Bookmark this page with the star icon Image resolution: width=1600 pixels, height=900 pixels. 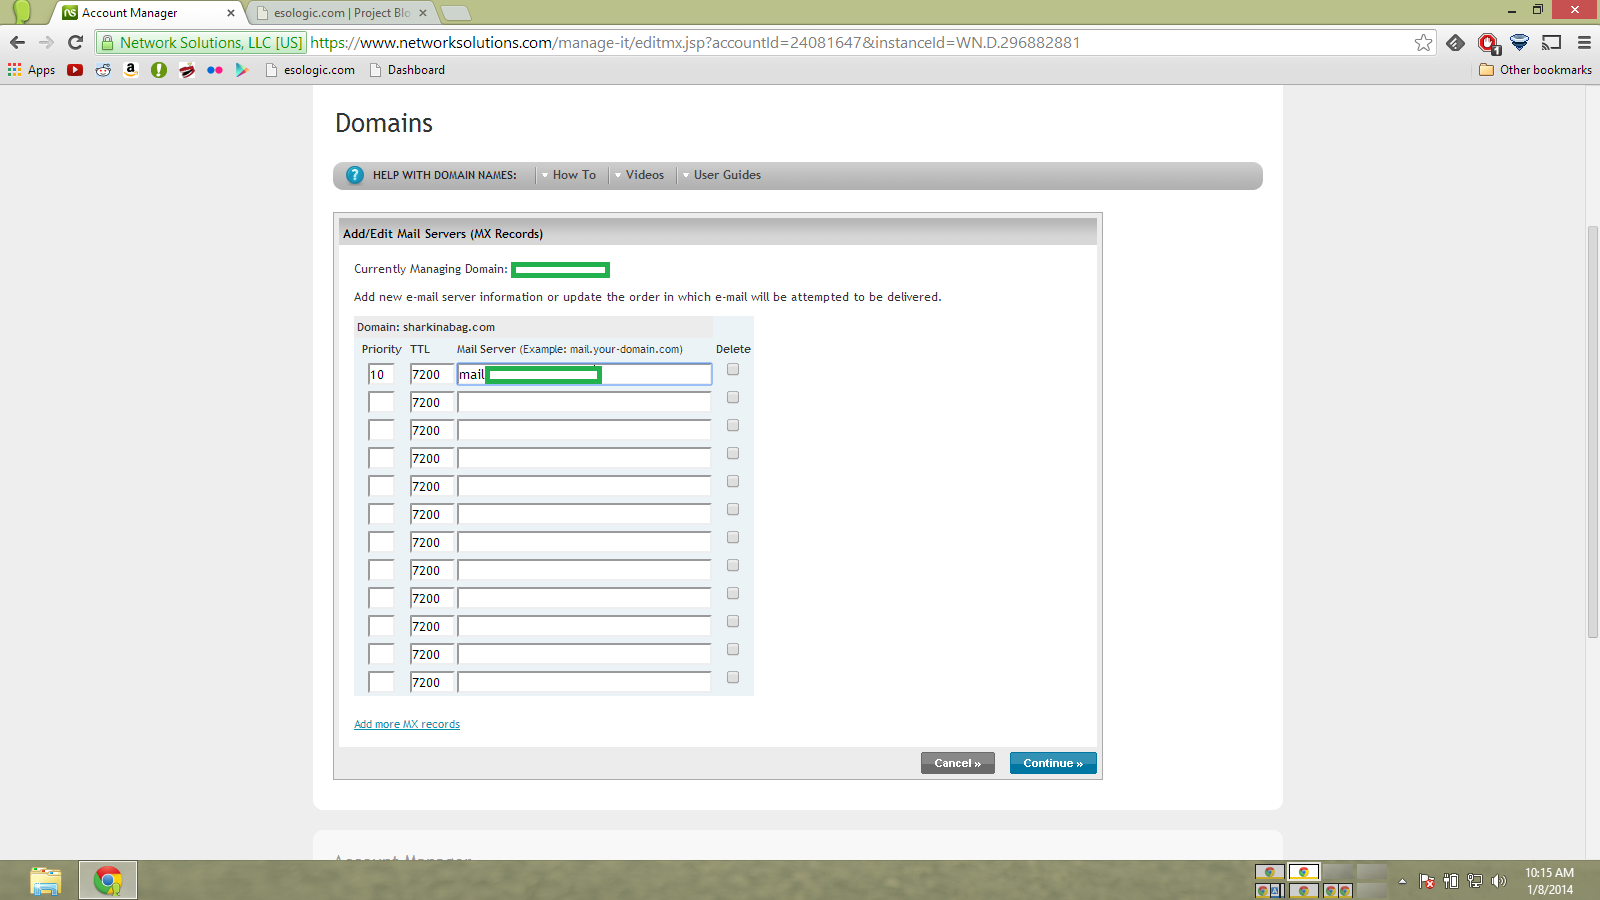[1423, 42]
